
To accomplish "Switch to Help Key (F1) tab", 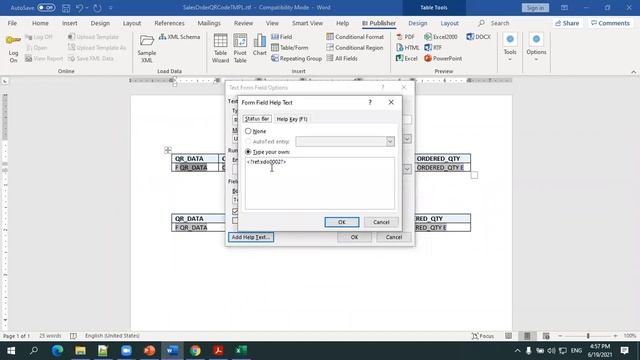I will click(x=292, y=119).
